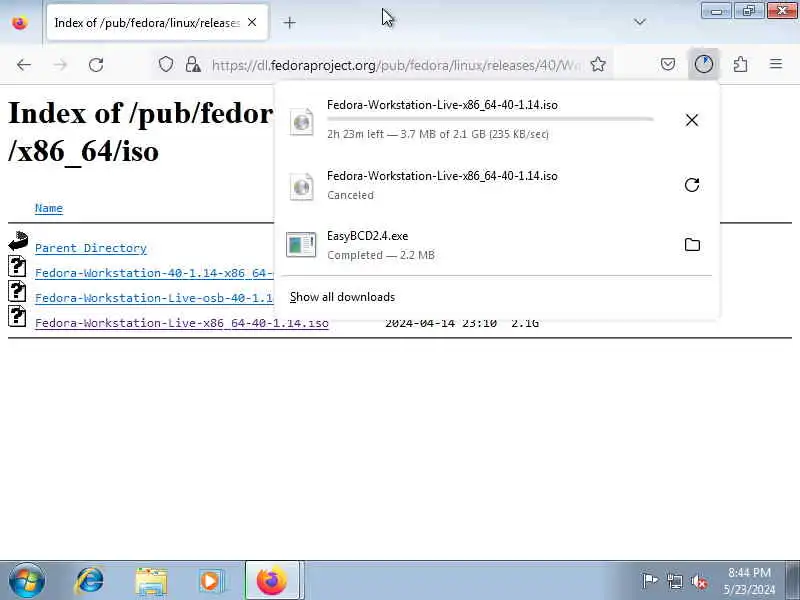Click the forward navigation arrow
The width and height of the screenshot is (800, 600).
click(x=60, y=65)
